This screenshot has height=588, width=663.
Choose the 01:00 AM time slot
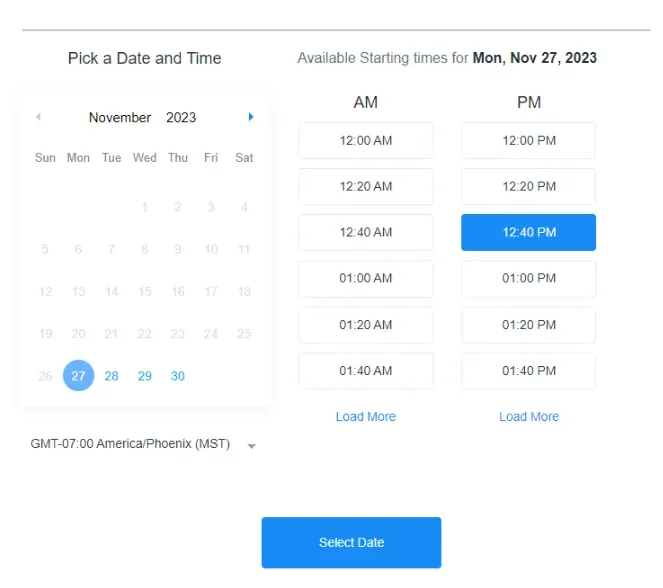(x=366, y=278)
